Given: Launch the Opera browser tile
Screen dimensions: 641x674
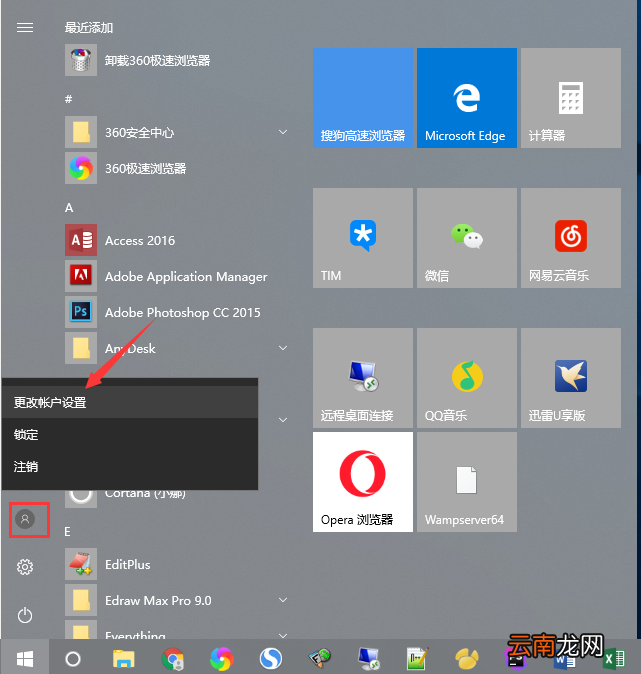Looking at the screenshot, I should [363, 482].
